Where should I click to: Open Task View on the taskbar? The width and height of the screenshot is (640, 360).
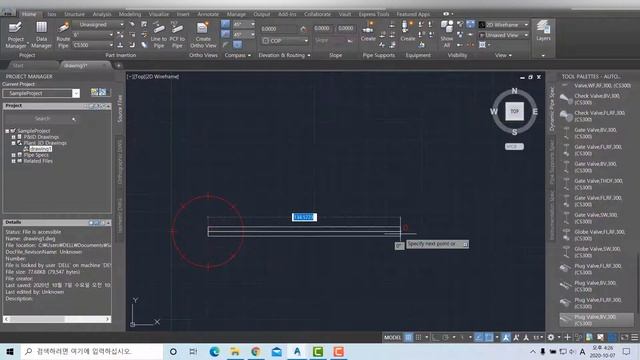click(193, 351)
